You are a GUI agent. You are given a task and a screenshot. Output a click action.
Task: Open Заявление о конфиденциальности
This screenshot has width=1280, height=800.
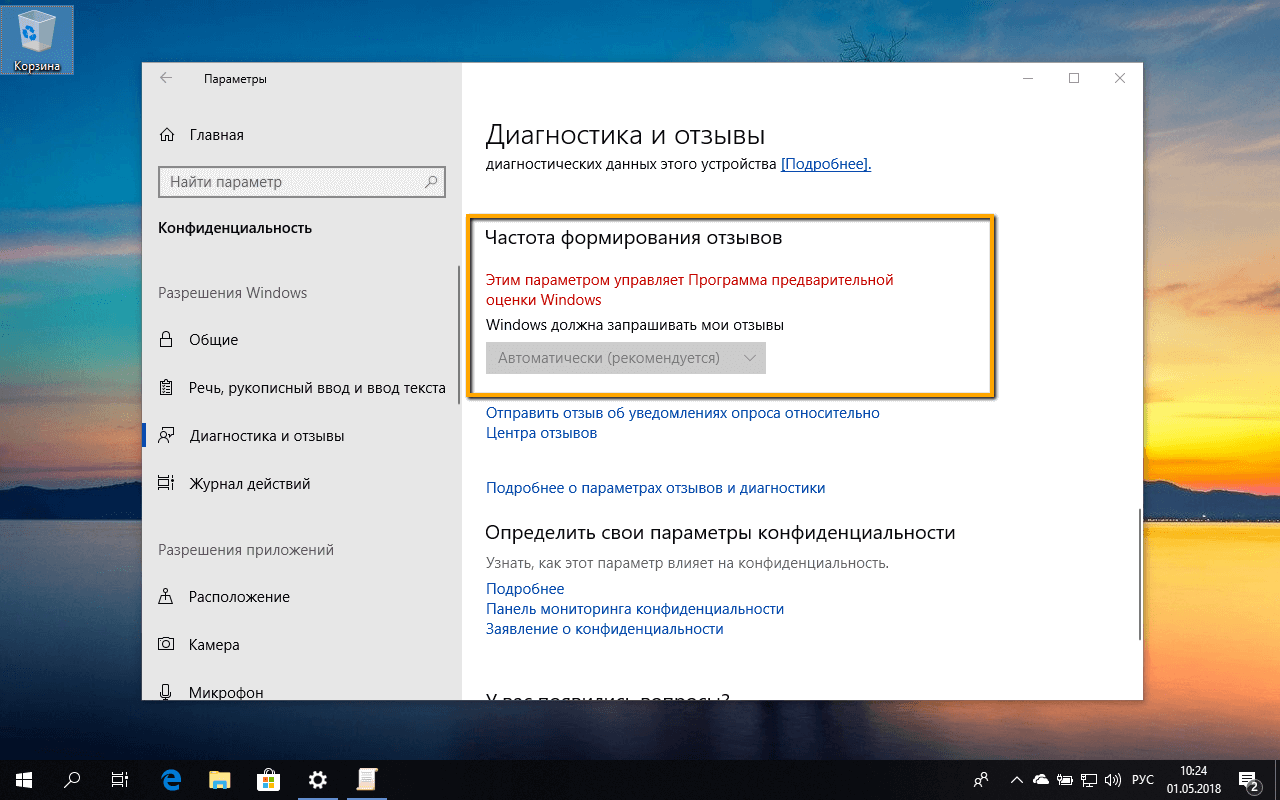603,628
